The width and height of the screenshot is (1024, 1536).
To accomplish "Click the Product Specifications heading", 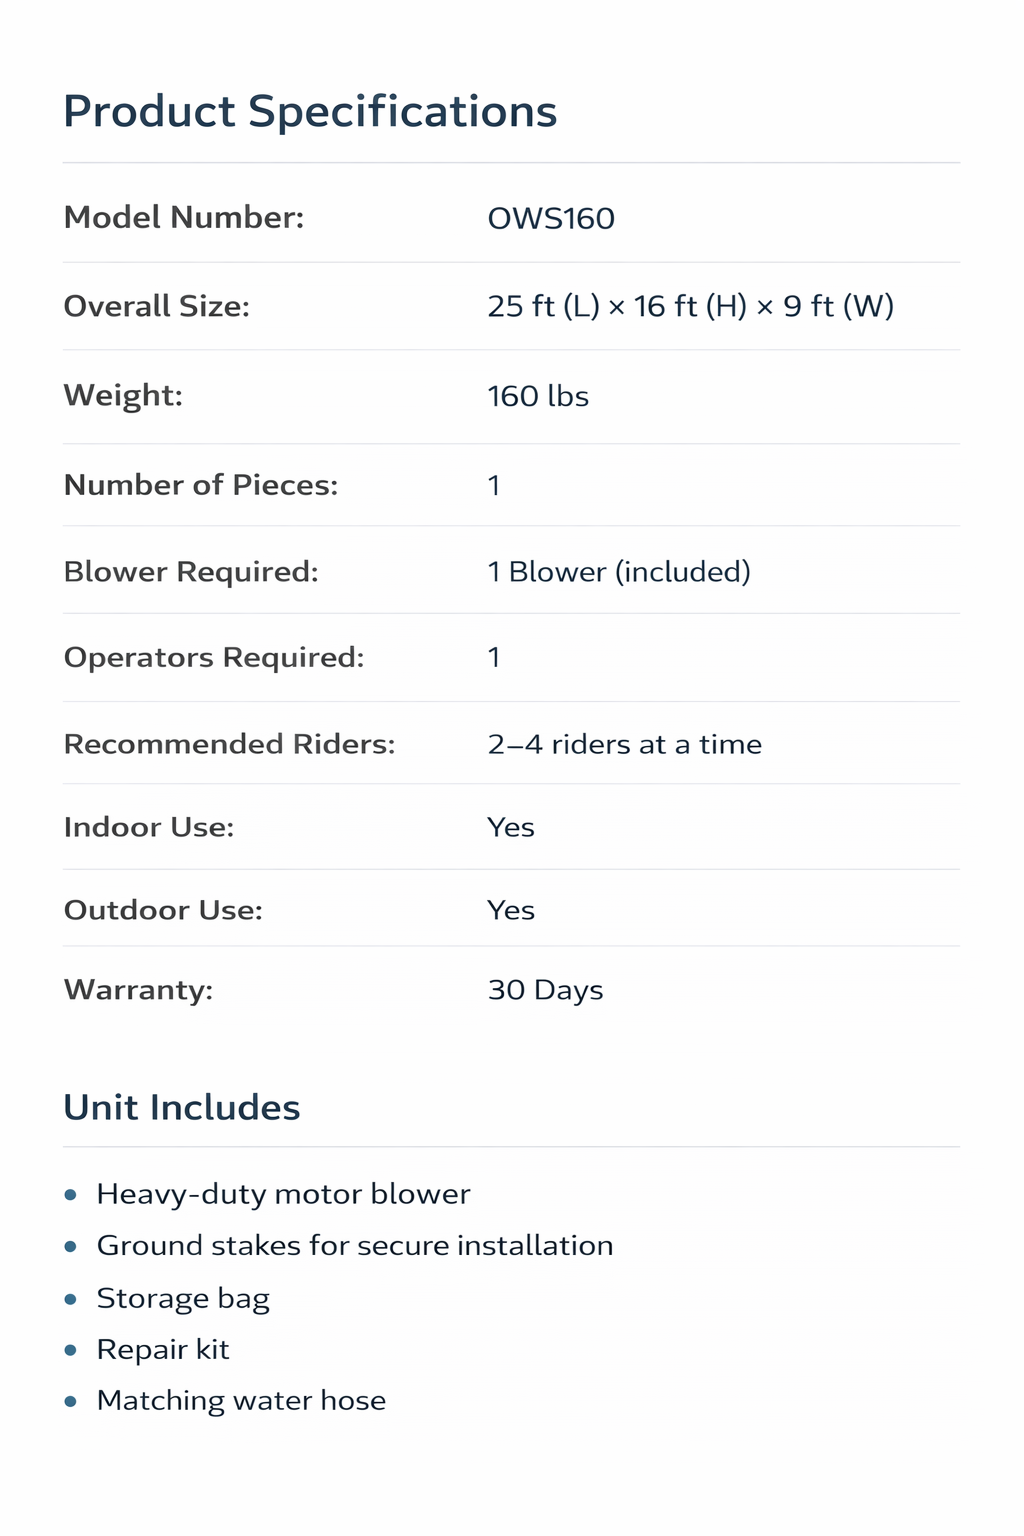I will 310,111.
